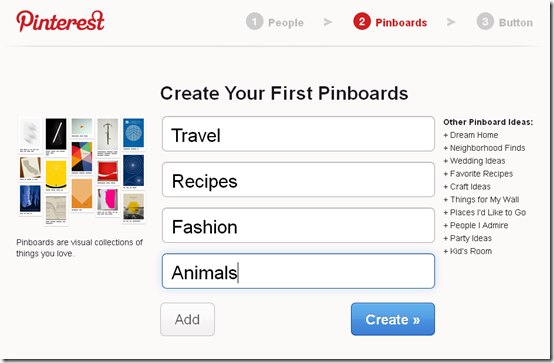Click the Pinterest logo

pos(60,21)
